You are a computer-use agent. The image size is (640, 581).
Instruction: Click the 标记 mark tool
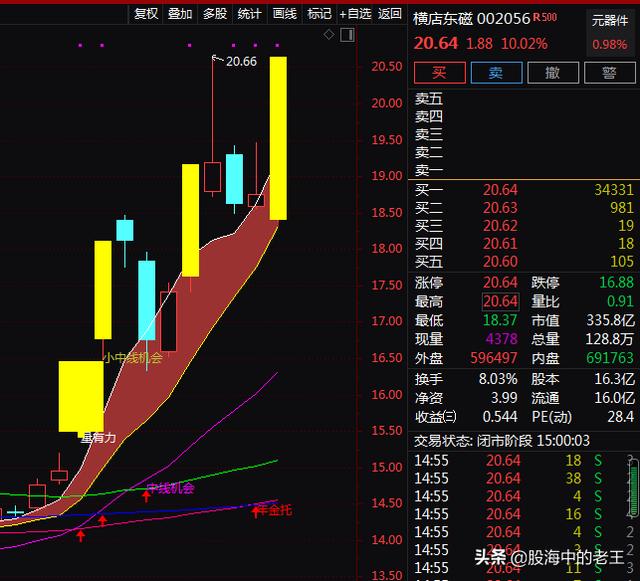319,13
